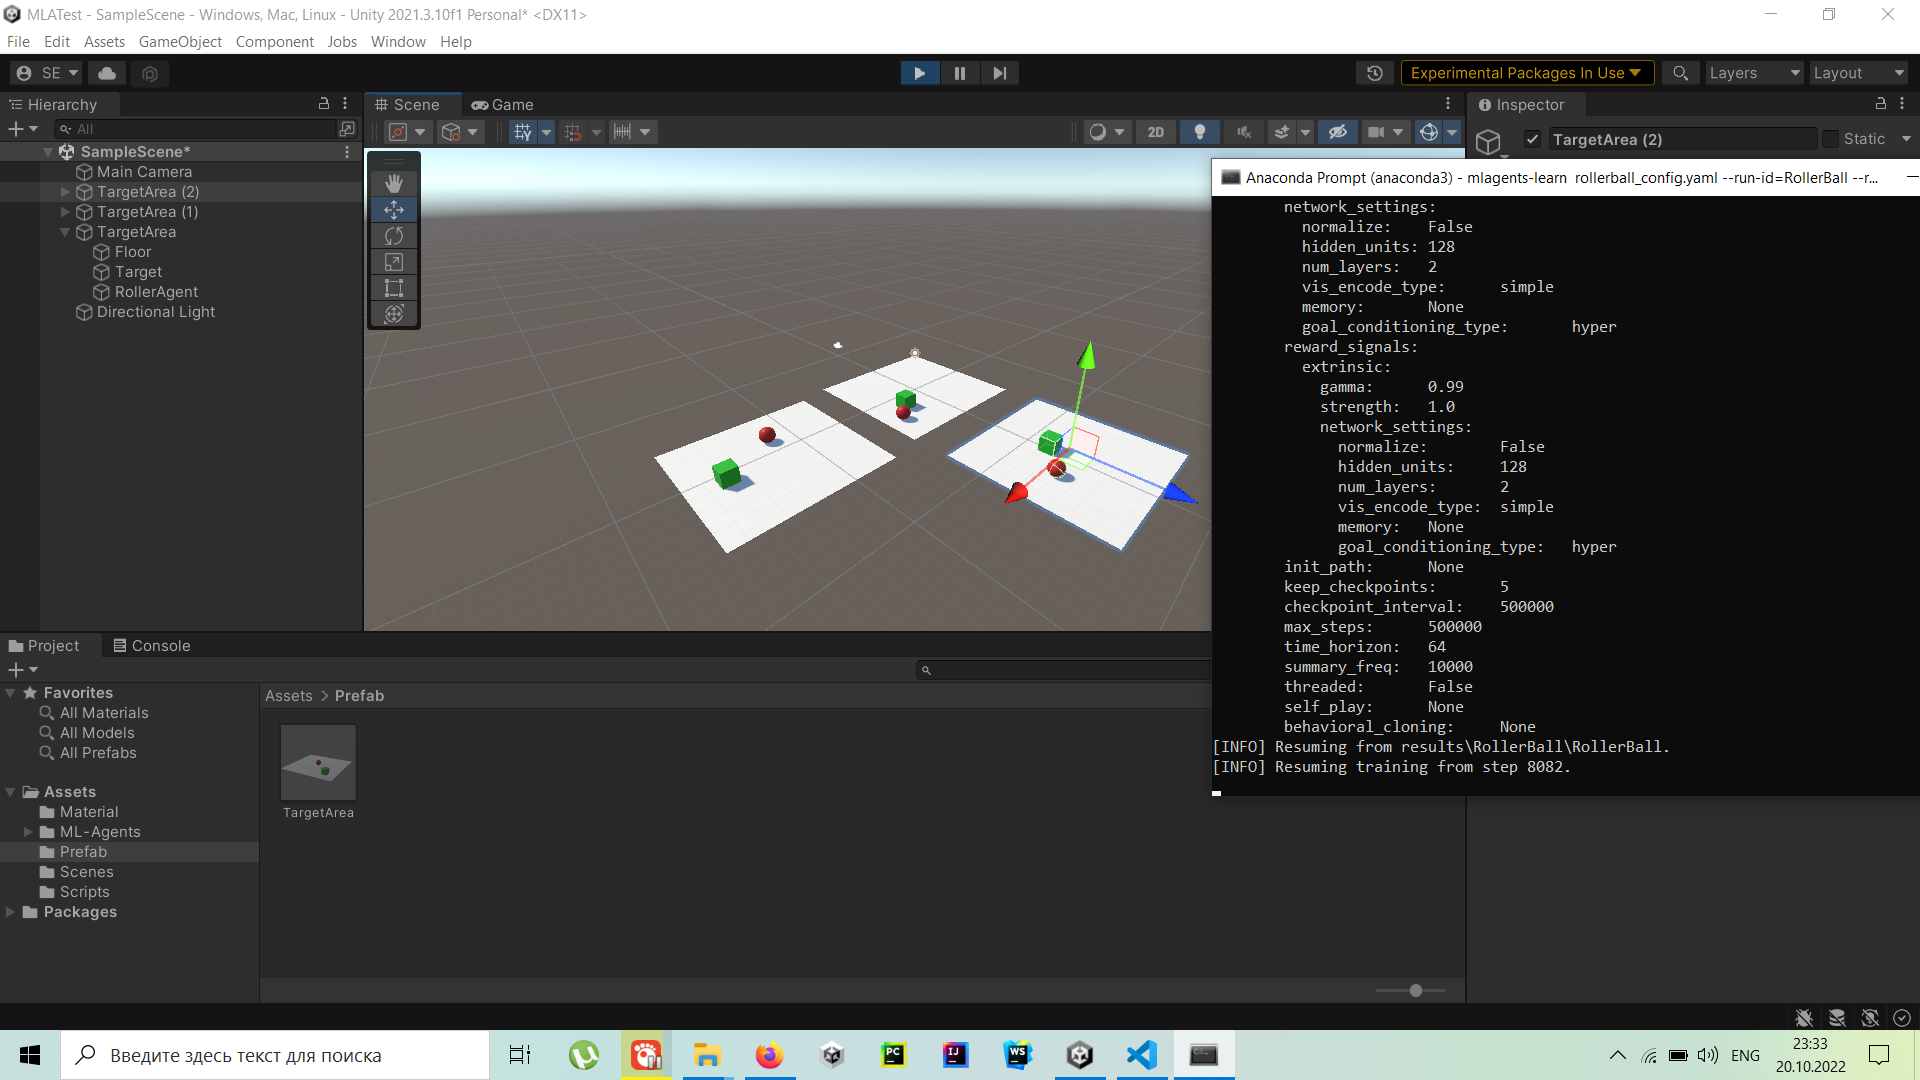Lock the Inspector panel
The height and width of the screenshot is (1080, 1920).
pyautogui.click(x=1880, y=104)
